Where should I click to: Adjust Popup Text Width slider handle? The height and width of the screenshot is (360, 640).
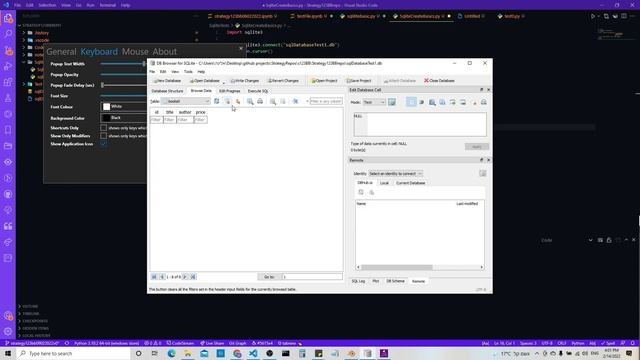(144, 64)
